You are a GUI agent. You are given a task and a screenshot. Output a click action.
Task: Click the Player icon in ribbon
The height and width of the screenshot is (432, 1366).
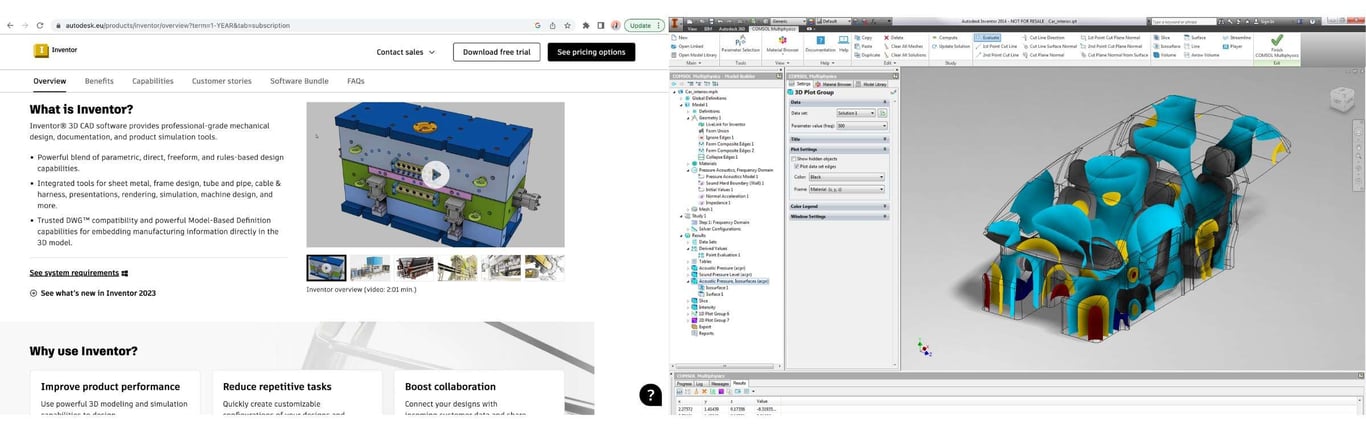(x=1225, y=46)
